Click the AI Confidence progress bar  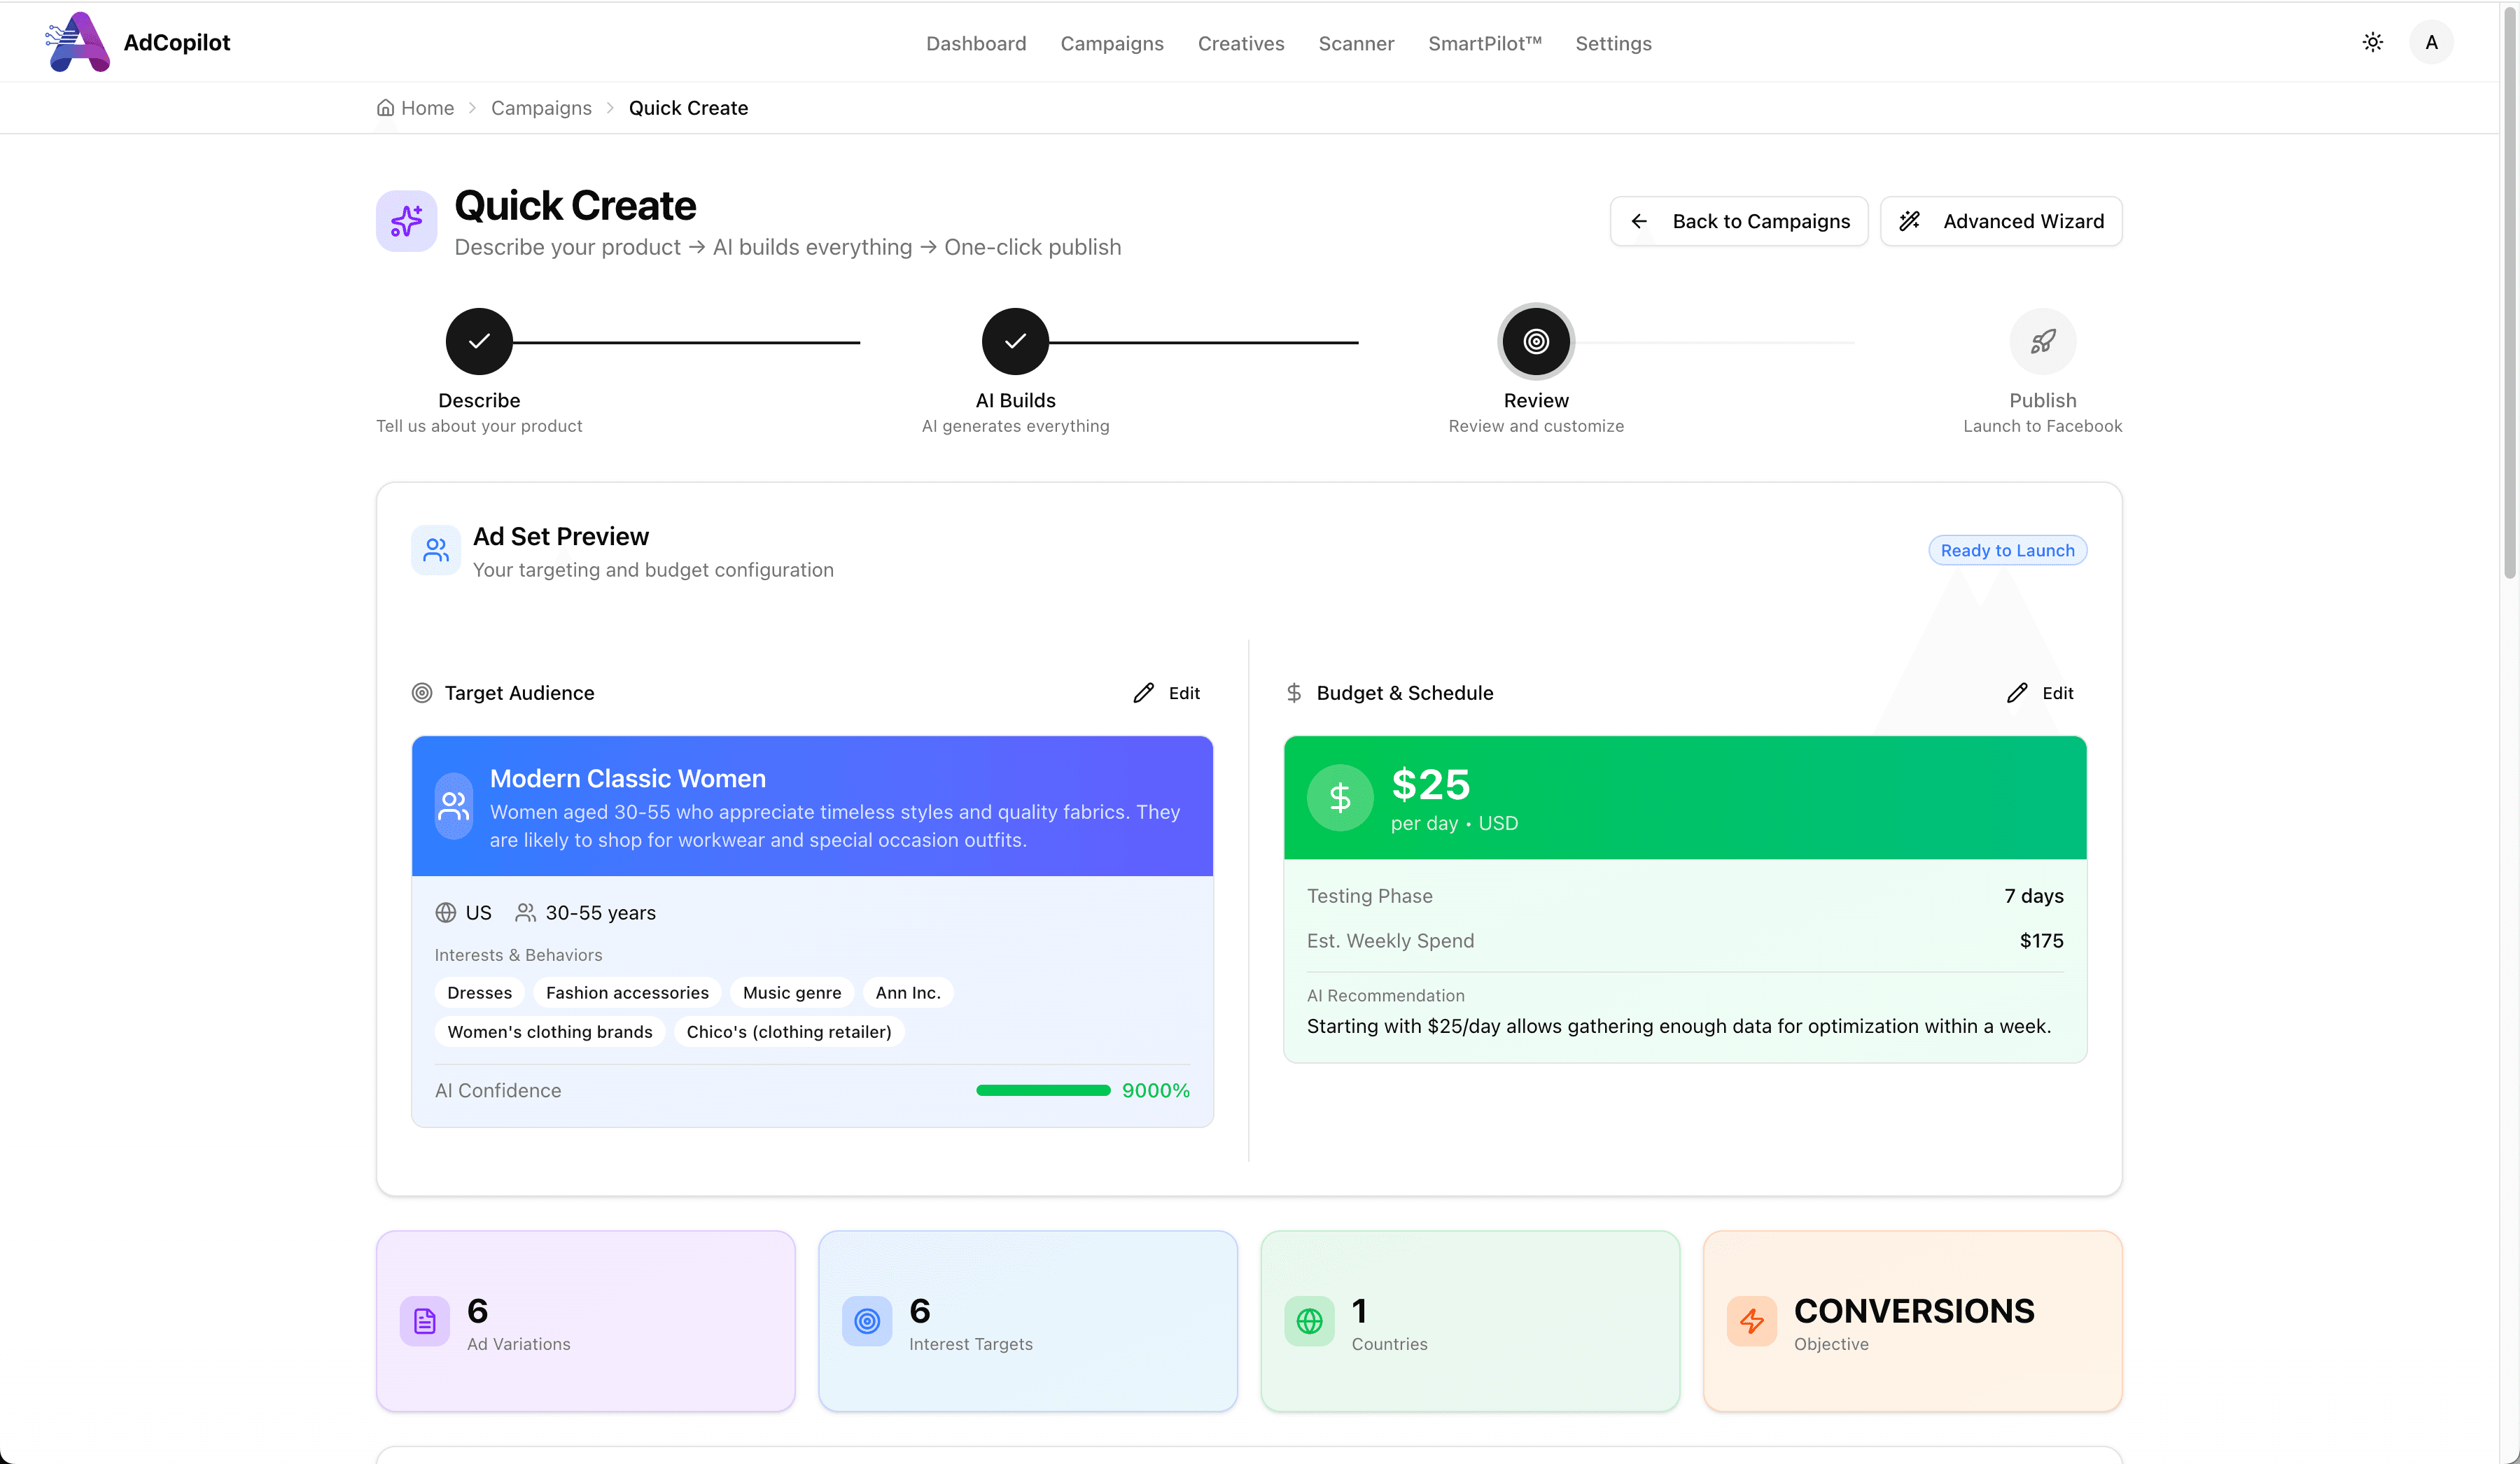pos(1043,1090)
